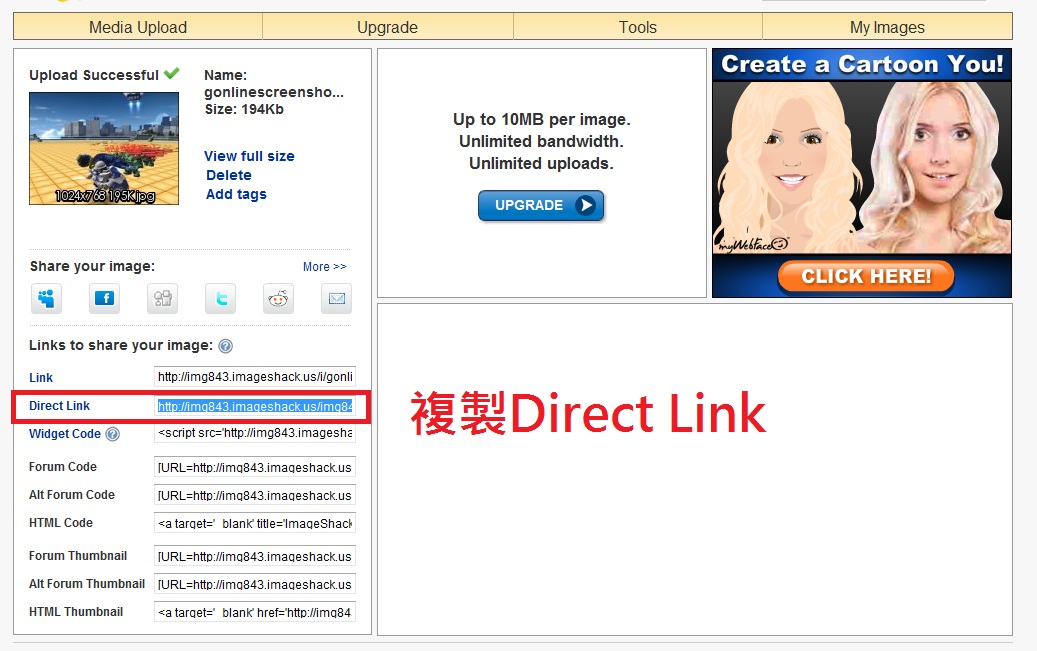
Task: Select the Link URL field
Action: coord(255,376)
